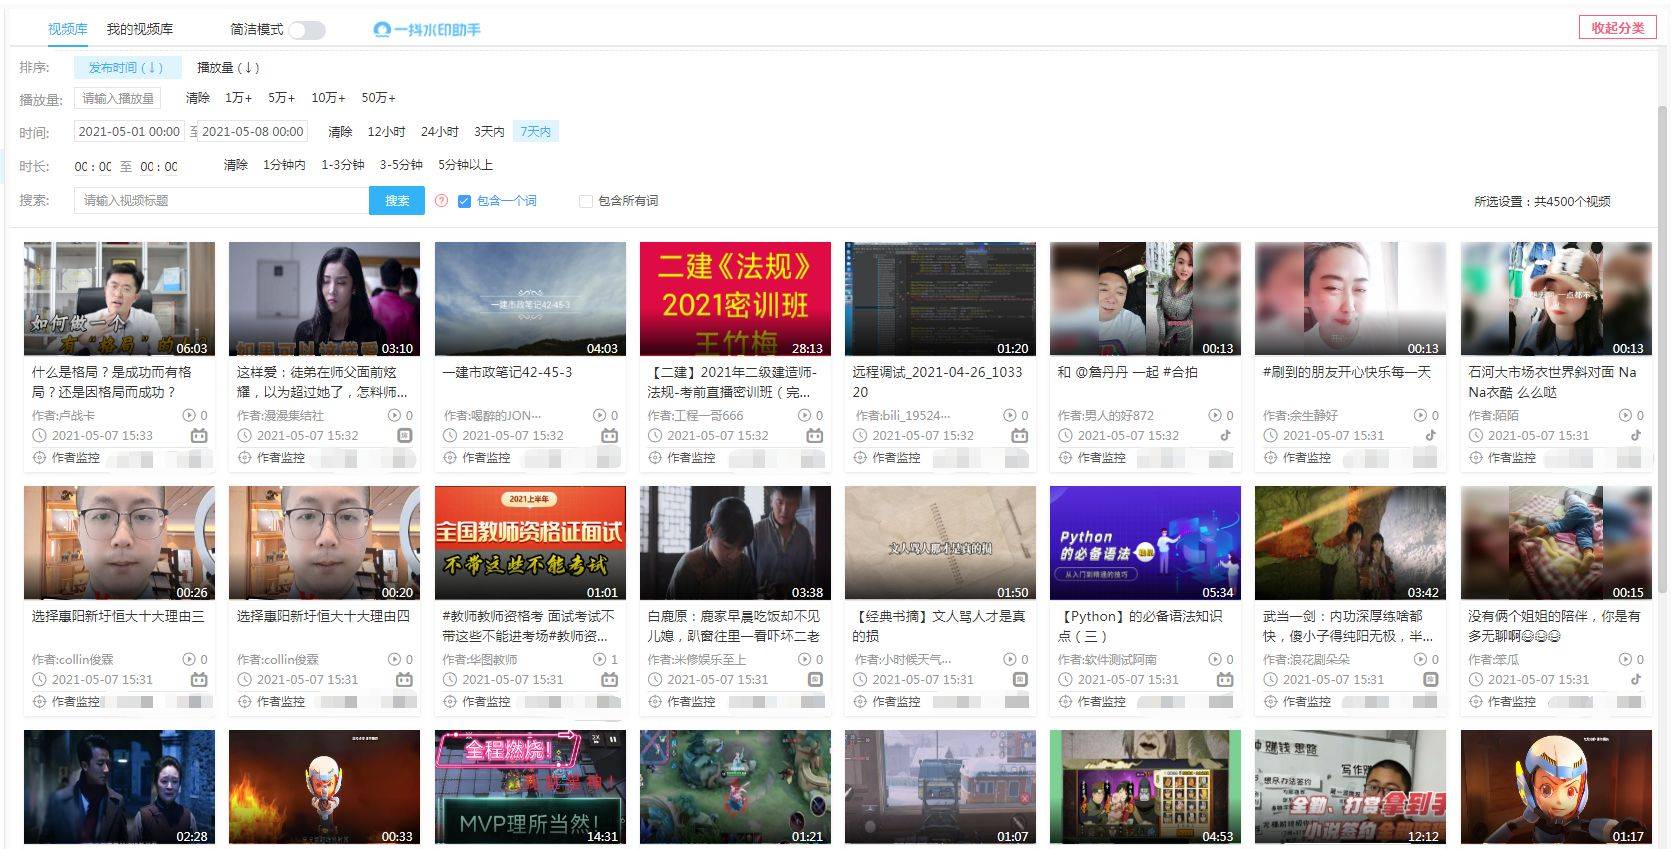Click 作者监控 on 余生静好 card
The width and height of the screenshot is (1671, 849).
pos(1307,458)
